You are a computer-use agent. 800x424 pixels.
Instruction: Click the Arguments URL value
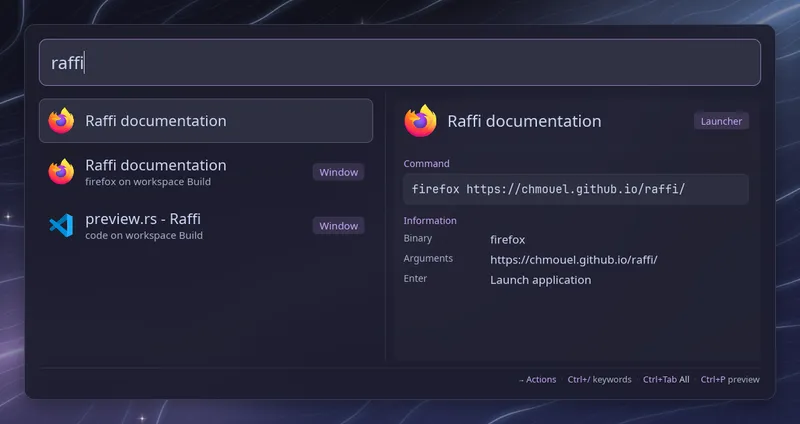coord(573,260)
